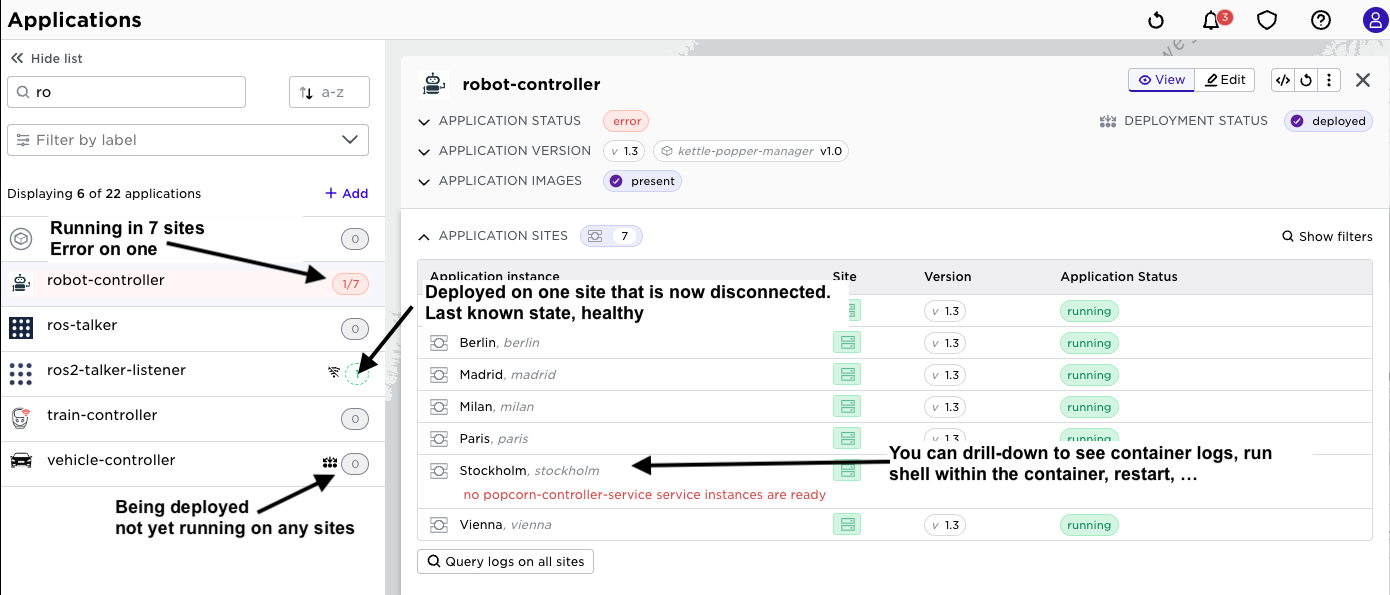Expand the APPLICATION STATUS section
This screenshot has width=1390, height=595.
click(x=424, y=121)
